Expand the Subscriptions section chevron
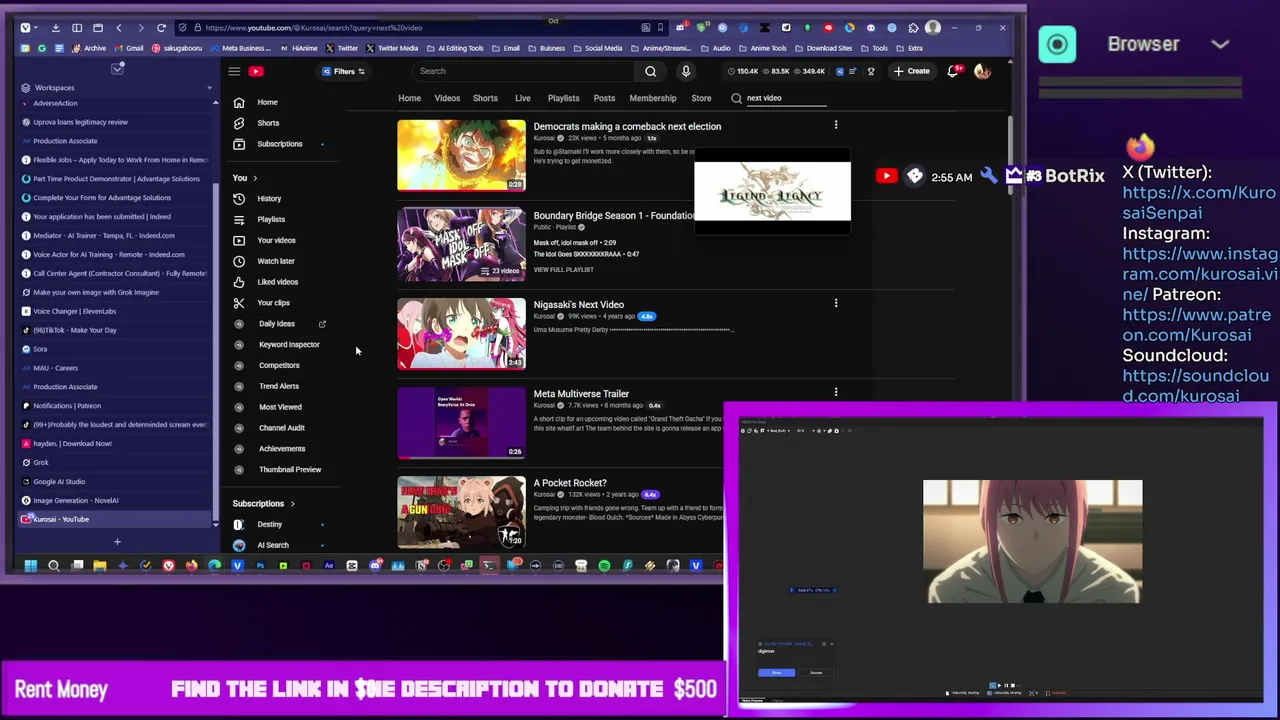This screenshot has height=720, width=1280. pos(292,503)
